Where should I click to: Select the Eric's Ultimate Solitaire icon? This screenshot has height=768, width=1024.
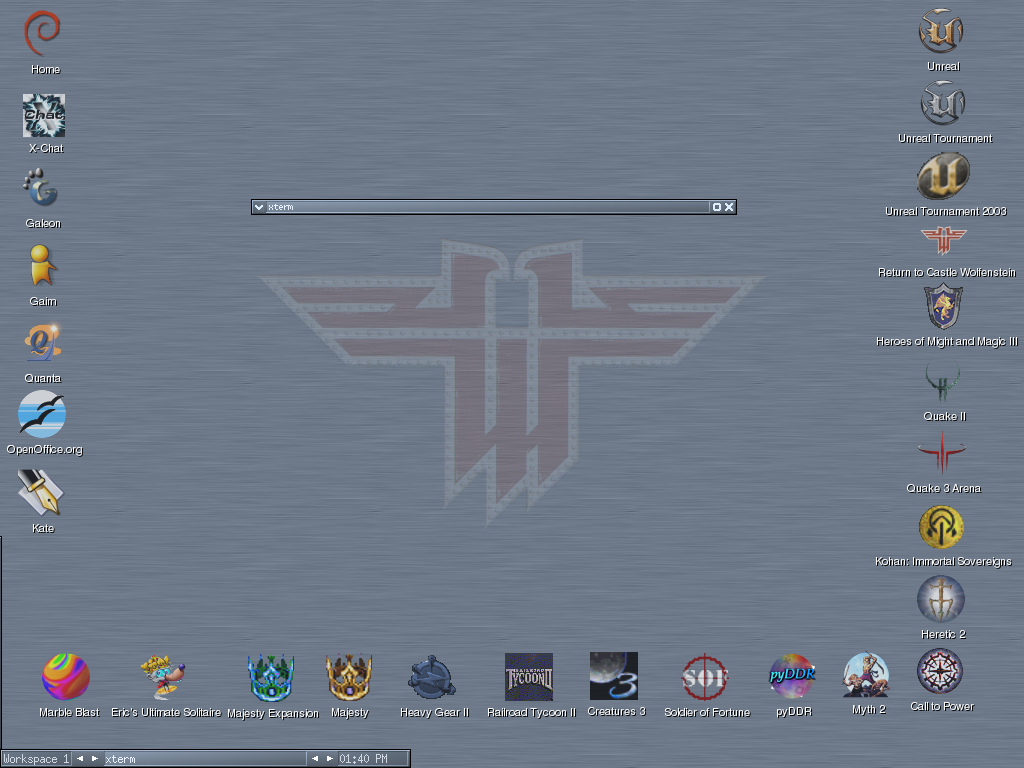[163, 677]
